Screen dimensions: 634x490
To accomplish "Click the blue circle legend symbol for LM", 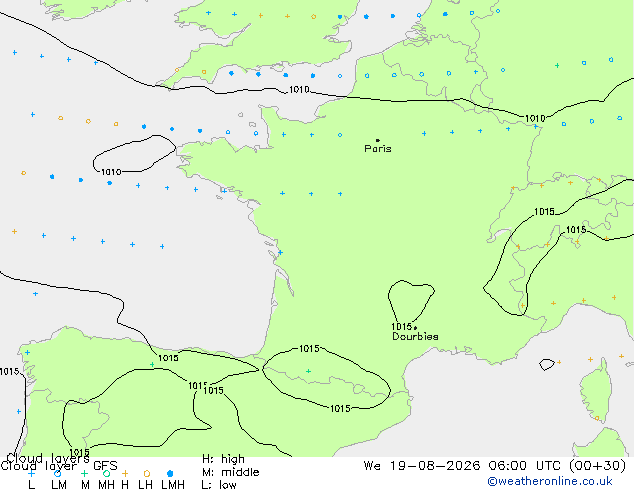I will [x=57, y=473].
